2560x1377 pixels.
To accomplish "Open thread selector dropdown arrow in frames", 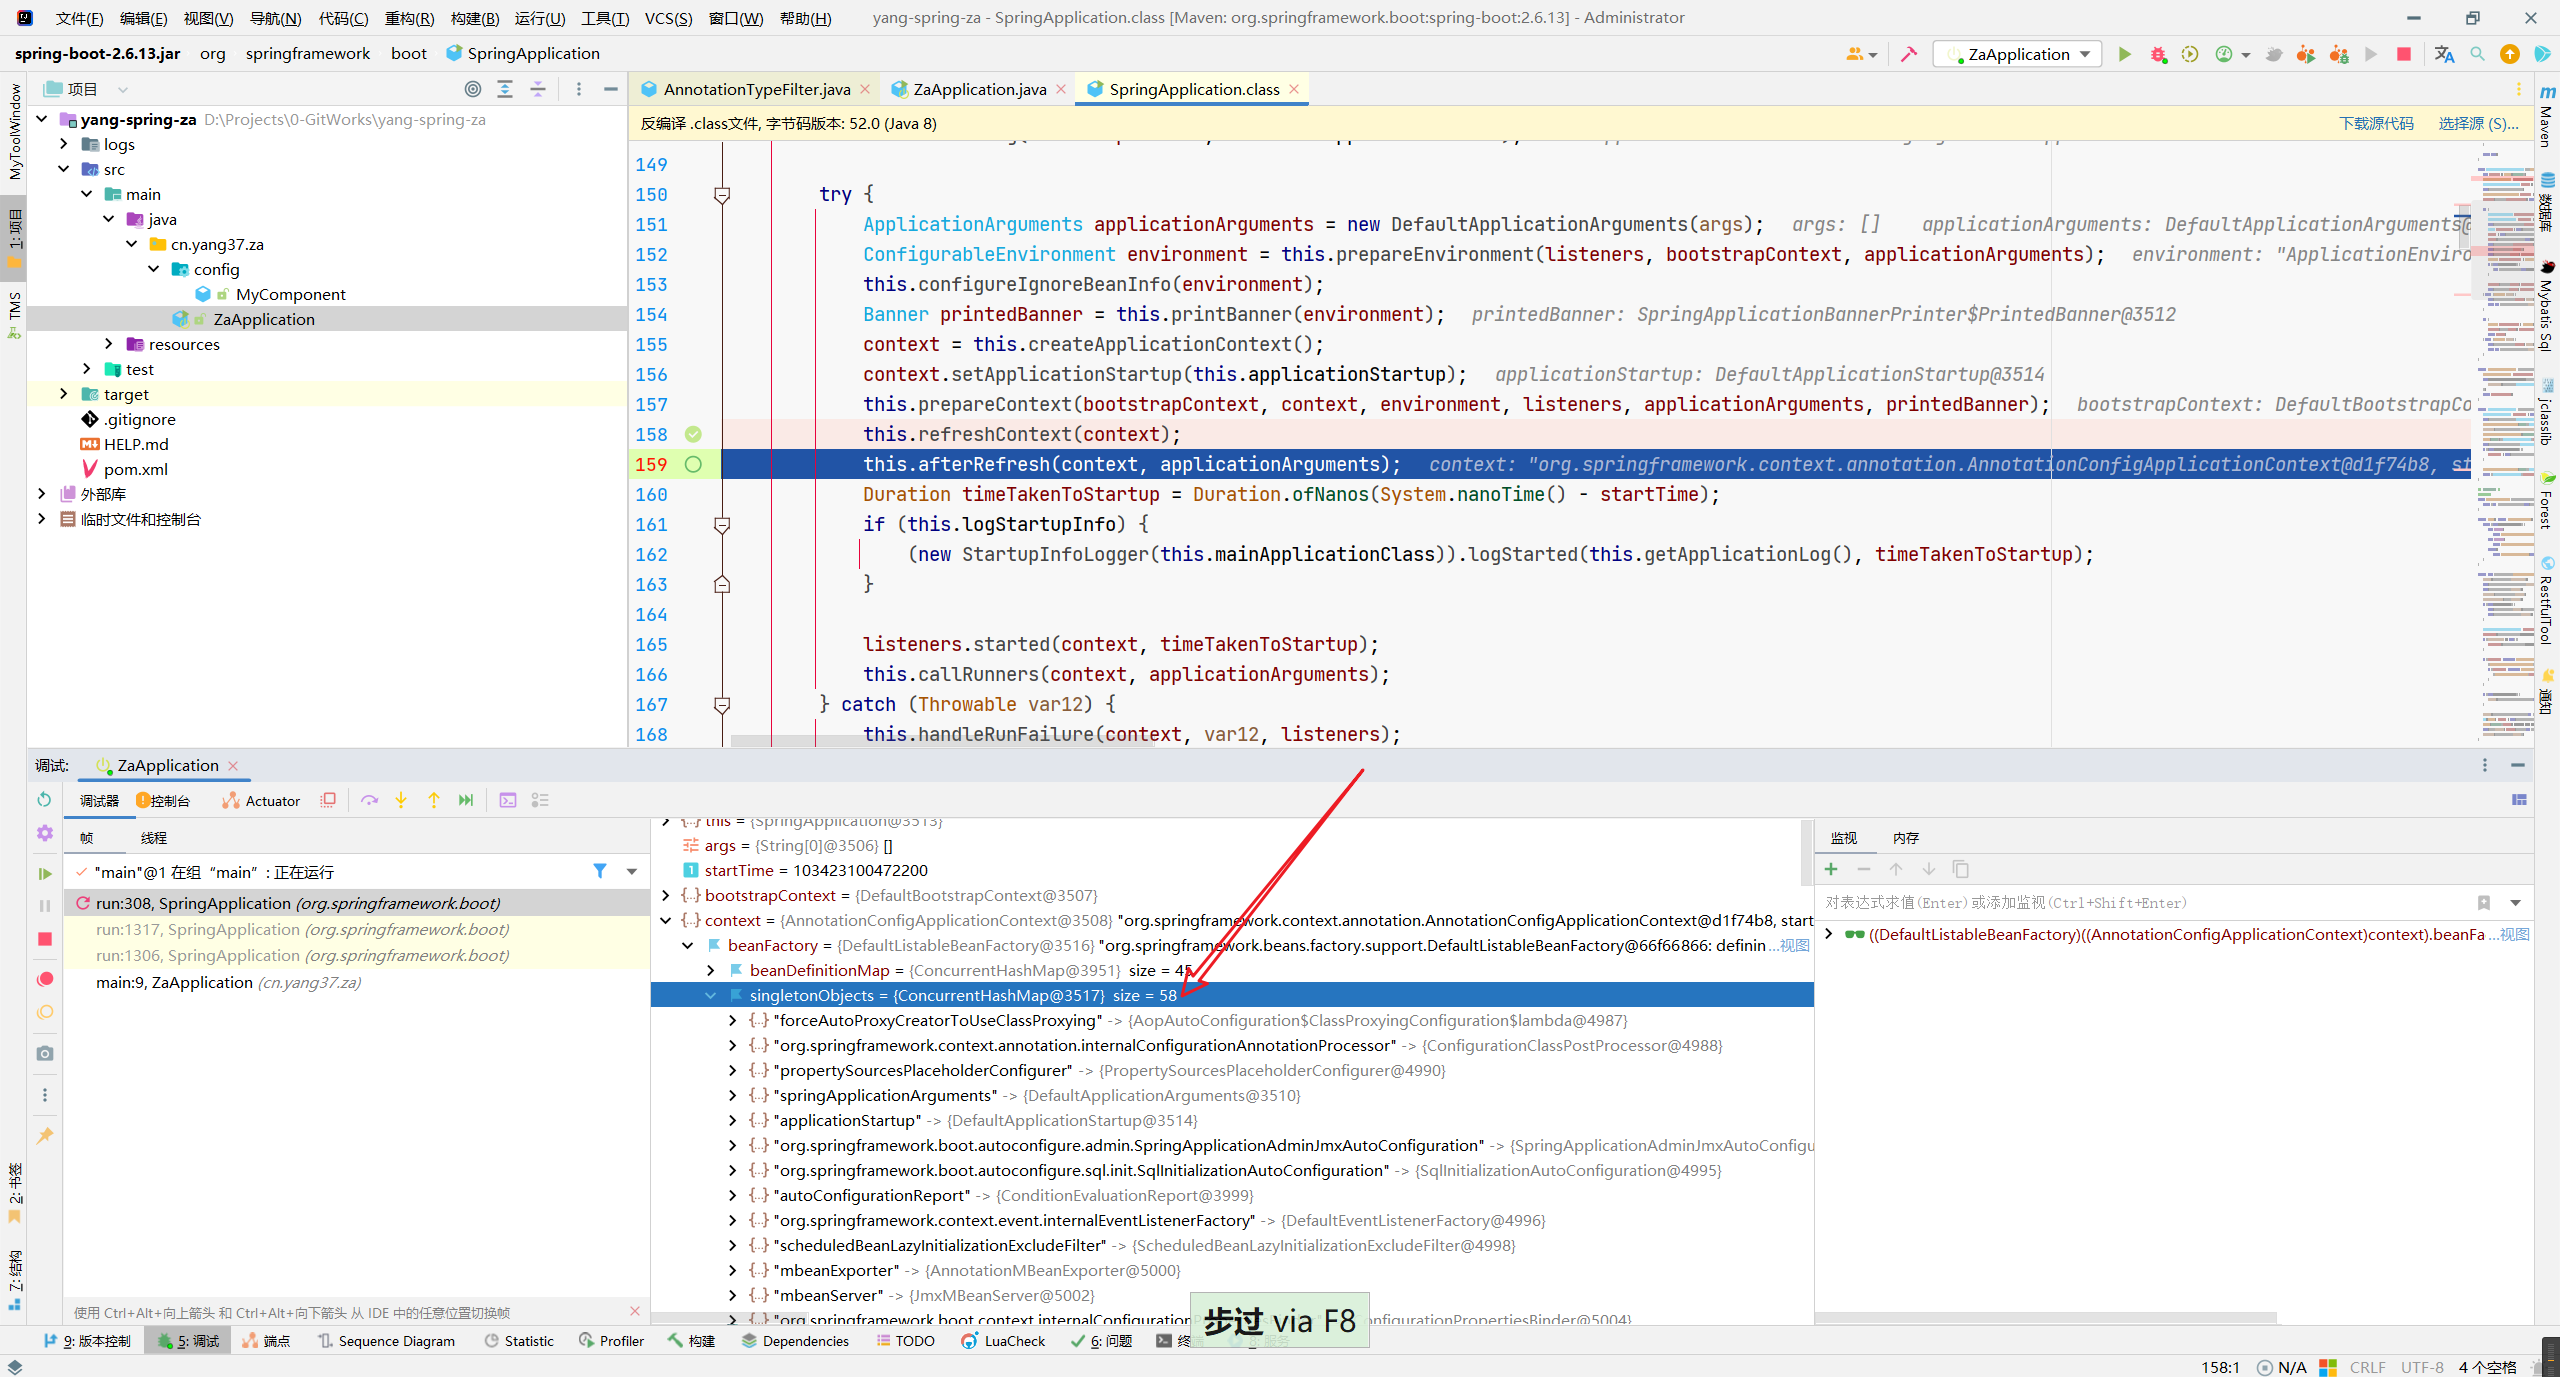I will click(632, 871).
